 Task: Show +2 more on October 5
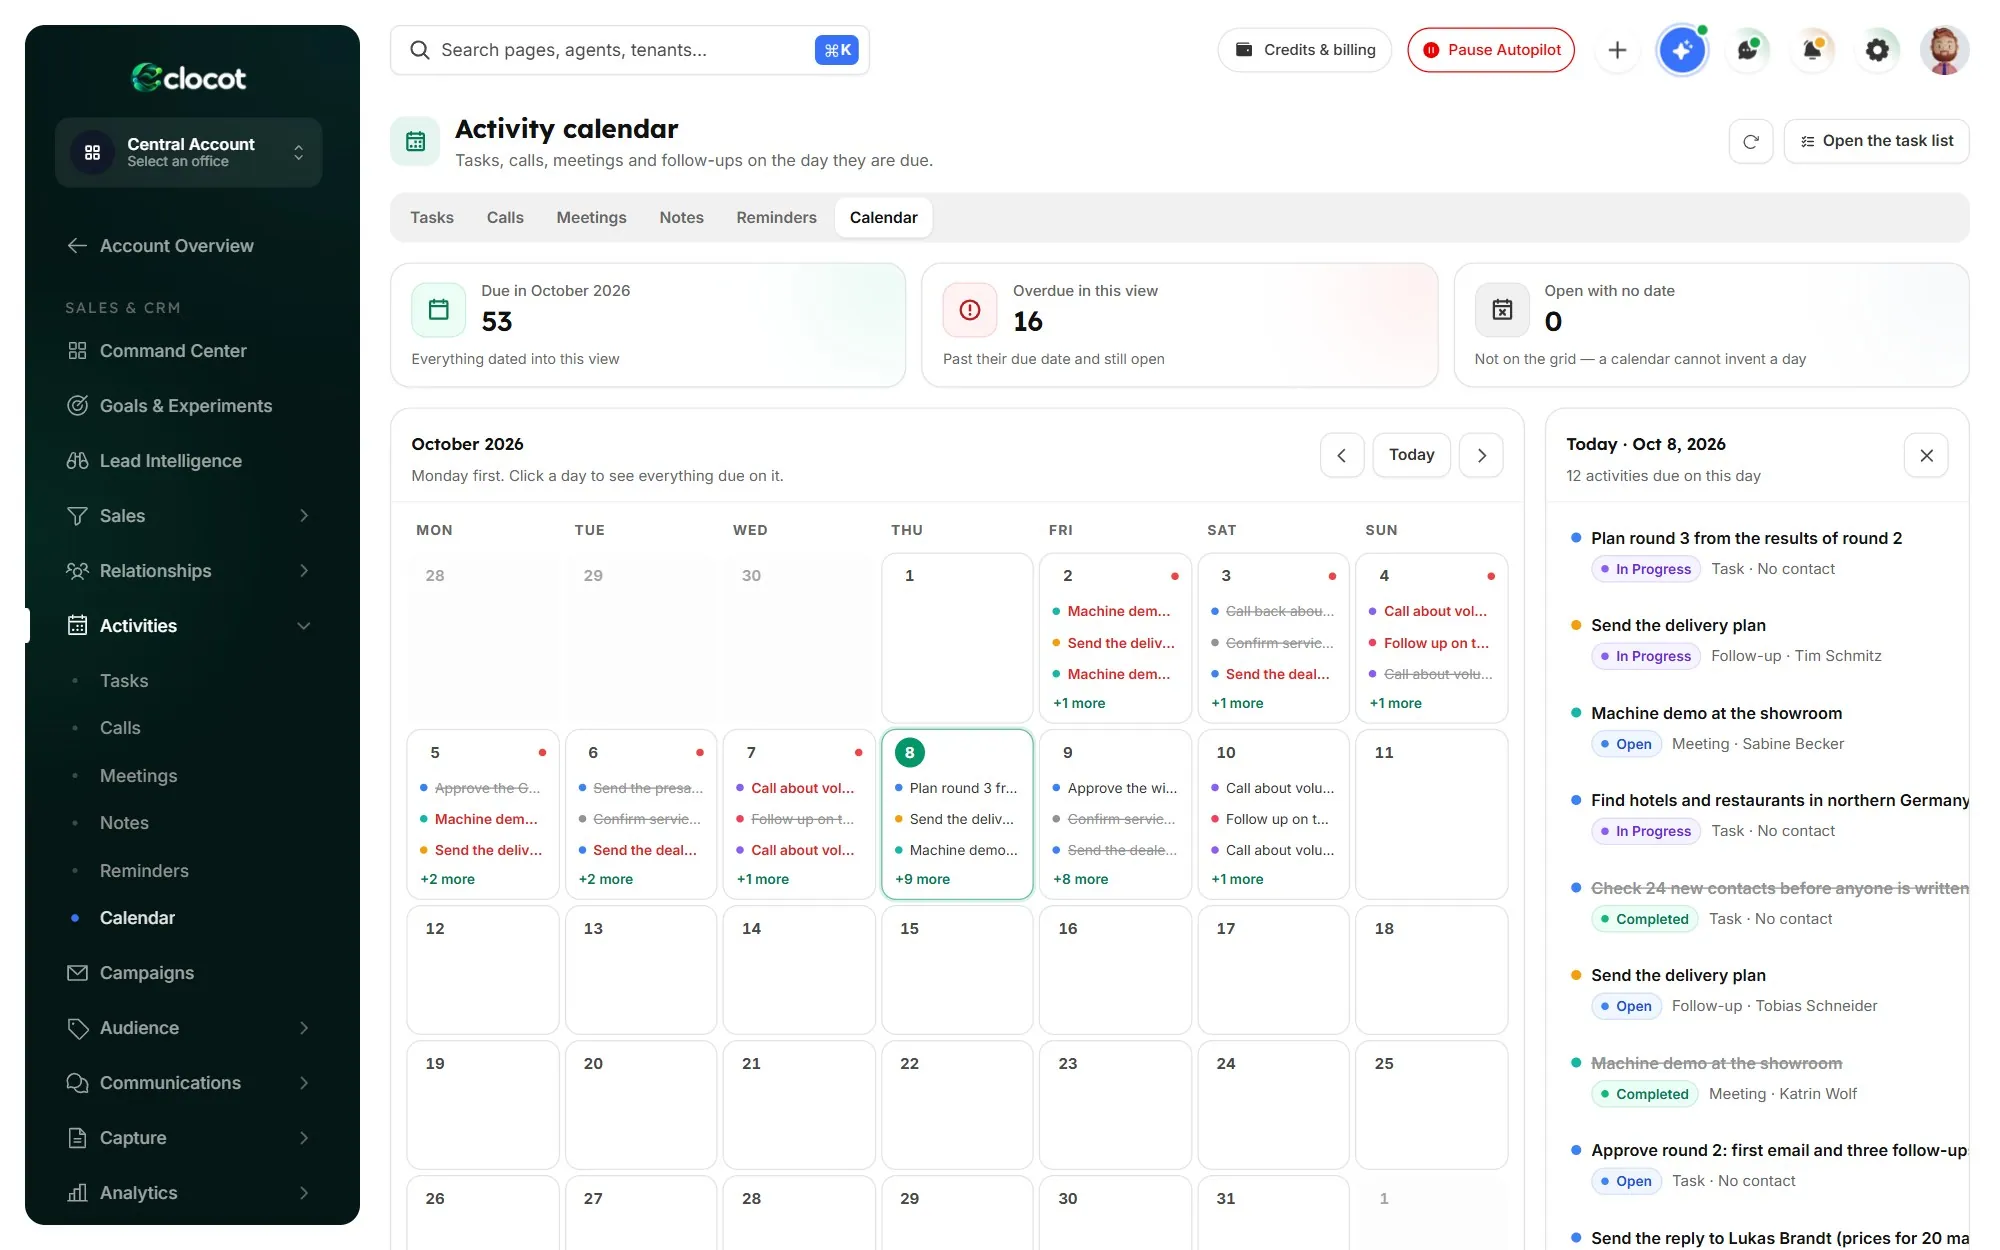[447, 879]
